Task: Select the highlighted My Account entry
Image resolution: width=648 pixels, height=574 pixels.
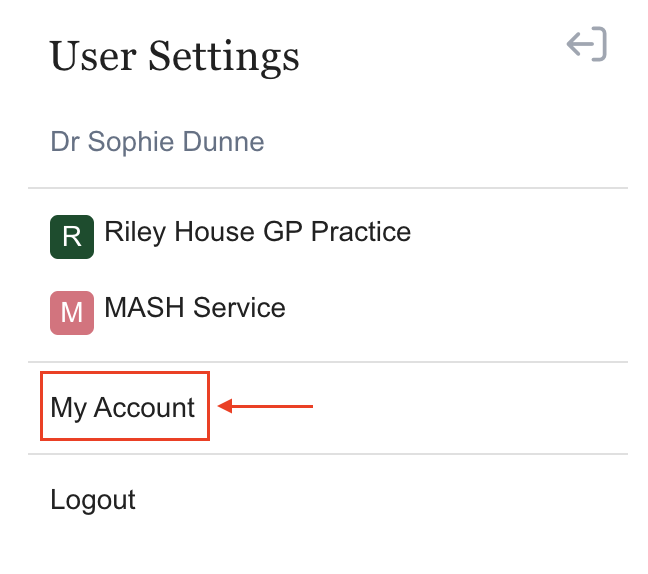Action: point(123,407)
